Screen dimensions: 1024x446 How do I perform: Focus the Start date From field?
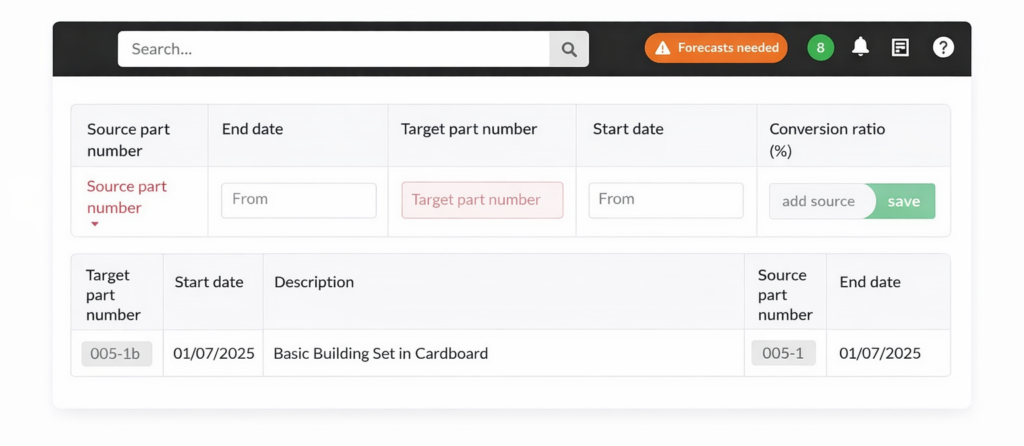(x=665, y=200)
